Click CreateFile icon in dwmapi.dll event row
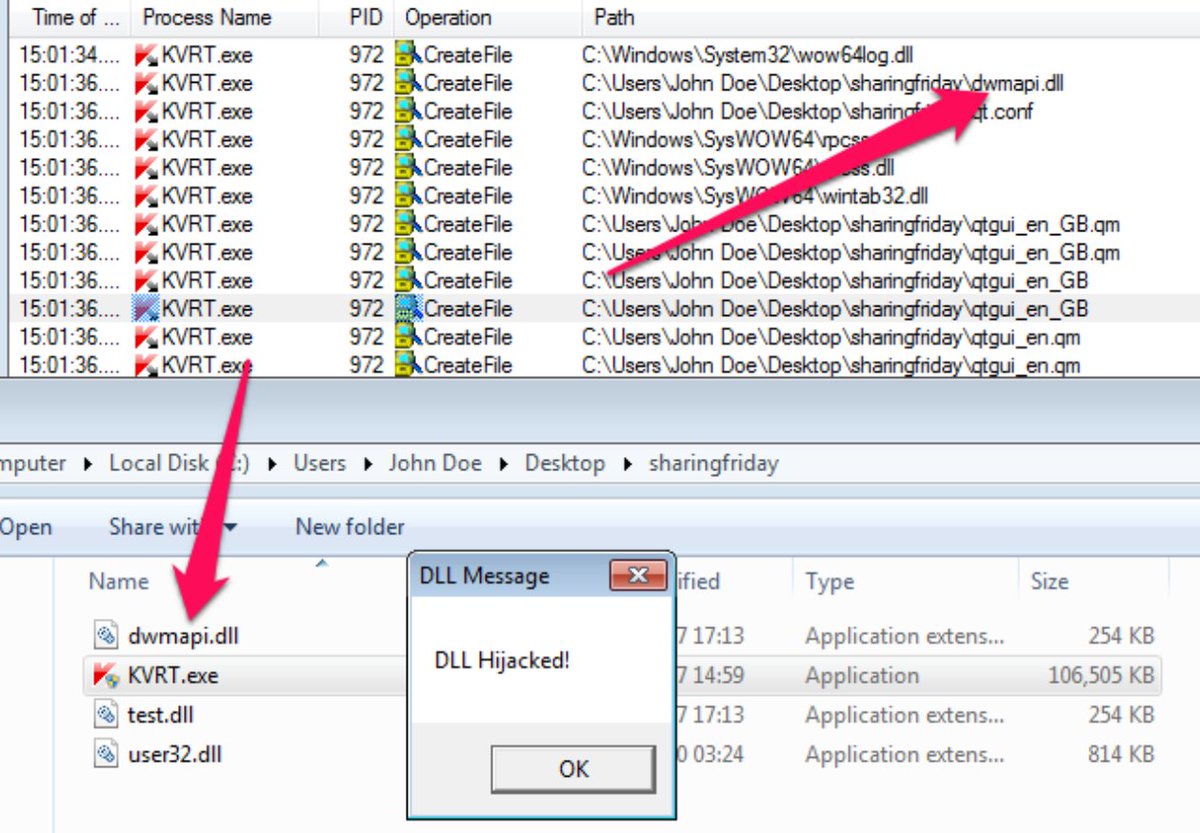The width and height of the screenshot is (1200, 833). (407, 82)
